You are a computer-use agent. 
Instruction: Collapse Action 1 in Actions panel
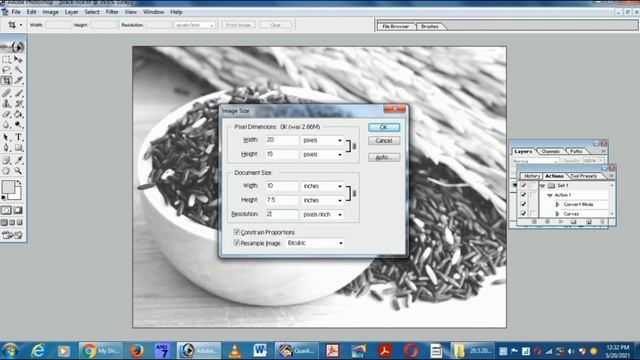549,195
